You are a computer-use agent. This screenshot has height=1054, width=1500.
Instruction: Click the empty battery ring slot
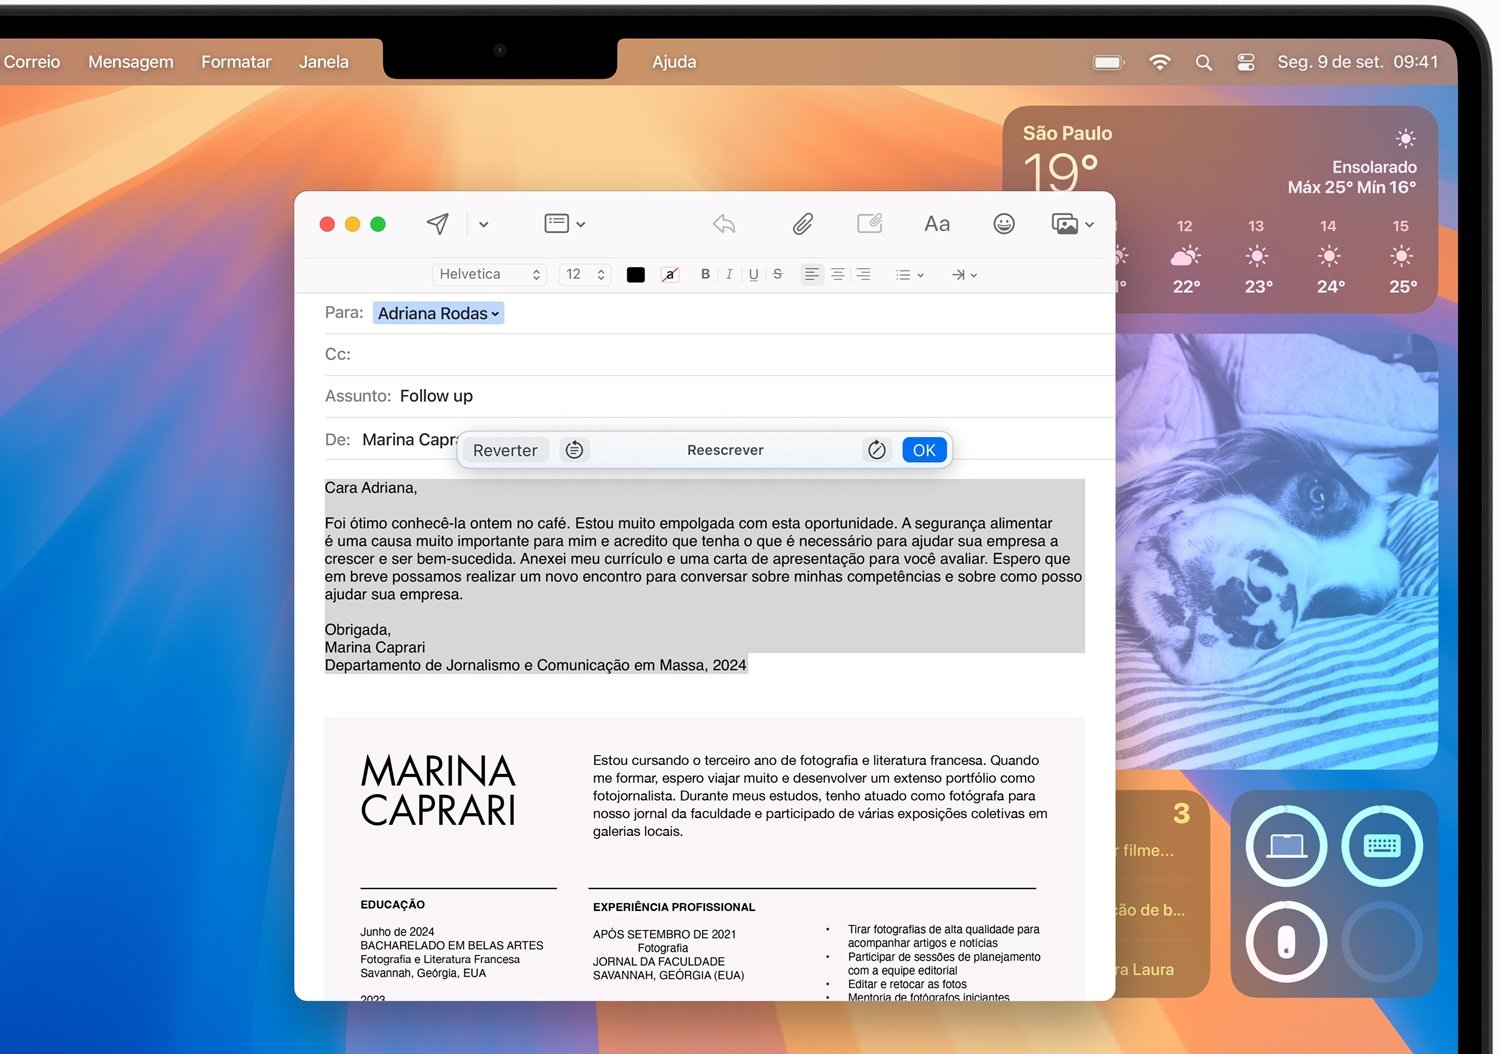[x=1382, y=942]
